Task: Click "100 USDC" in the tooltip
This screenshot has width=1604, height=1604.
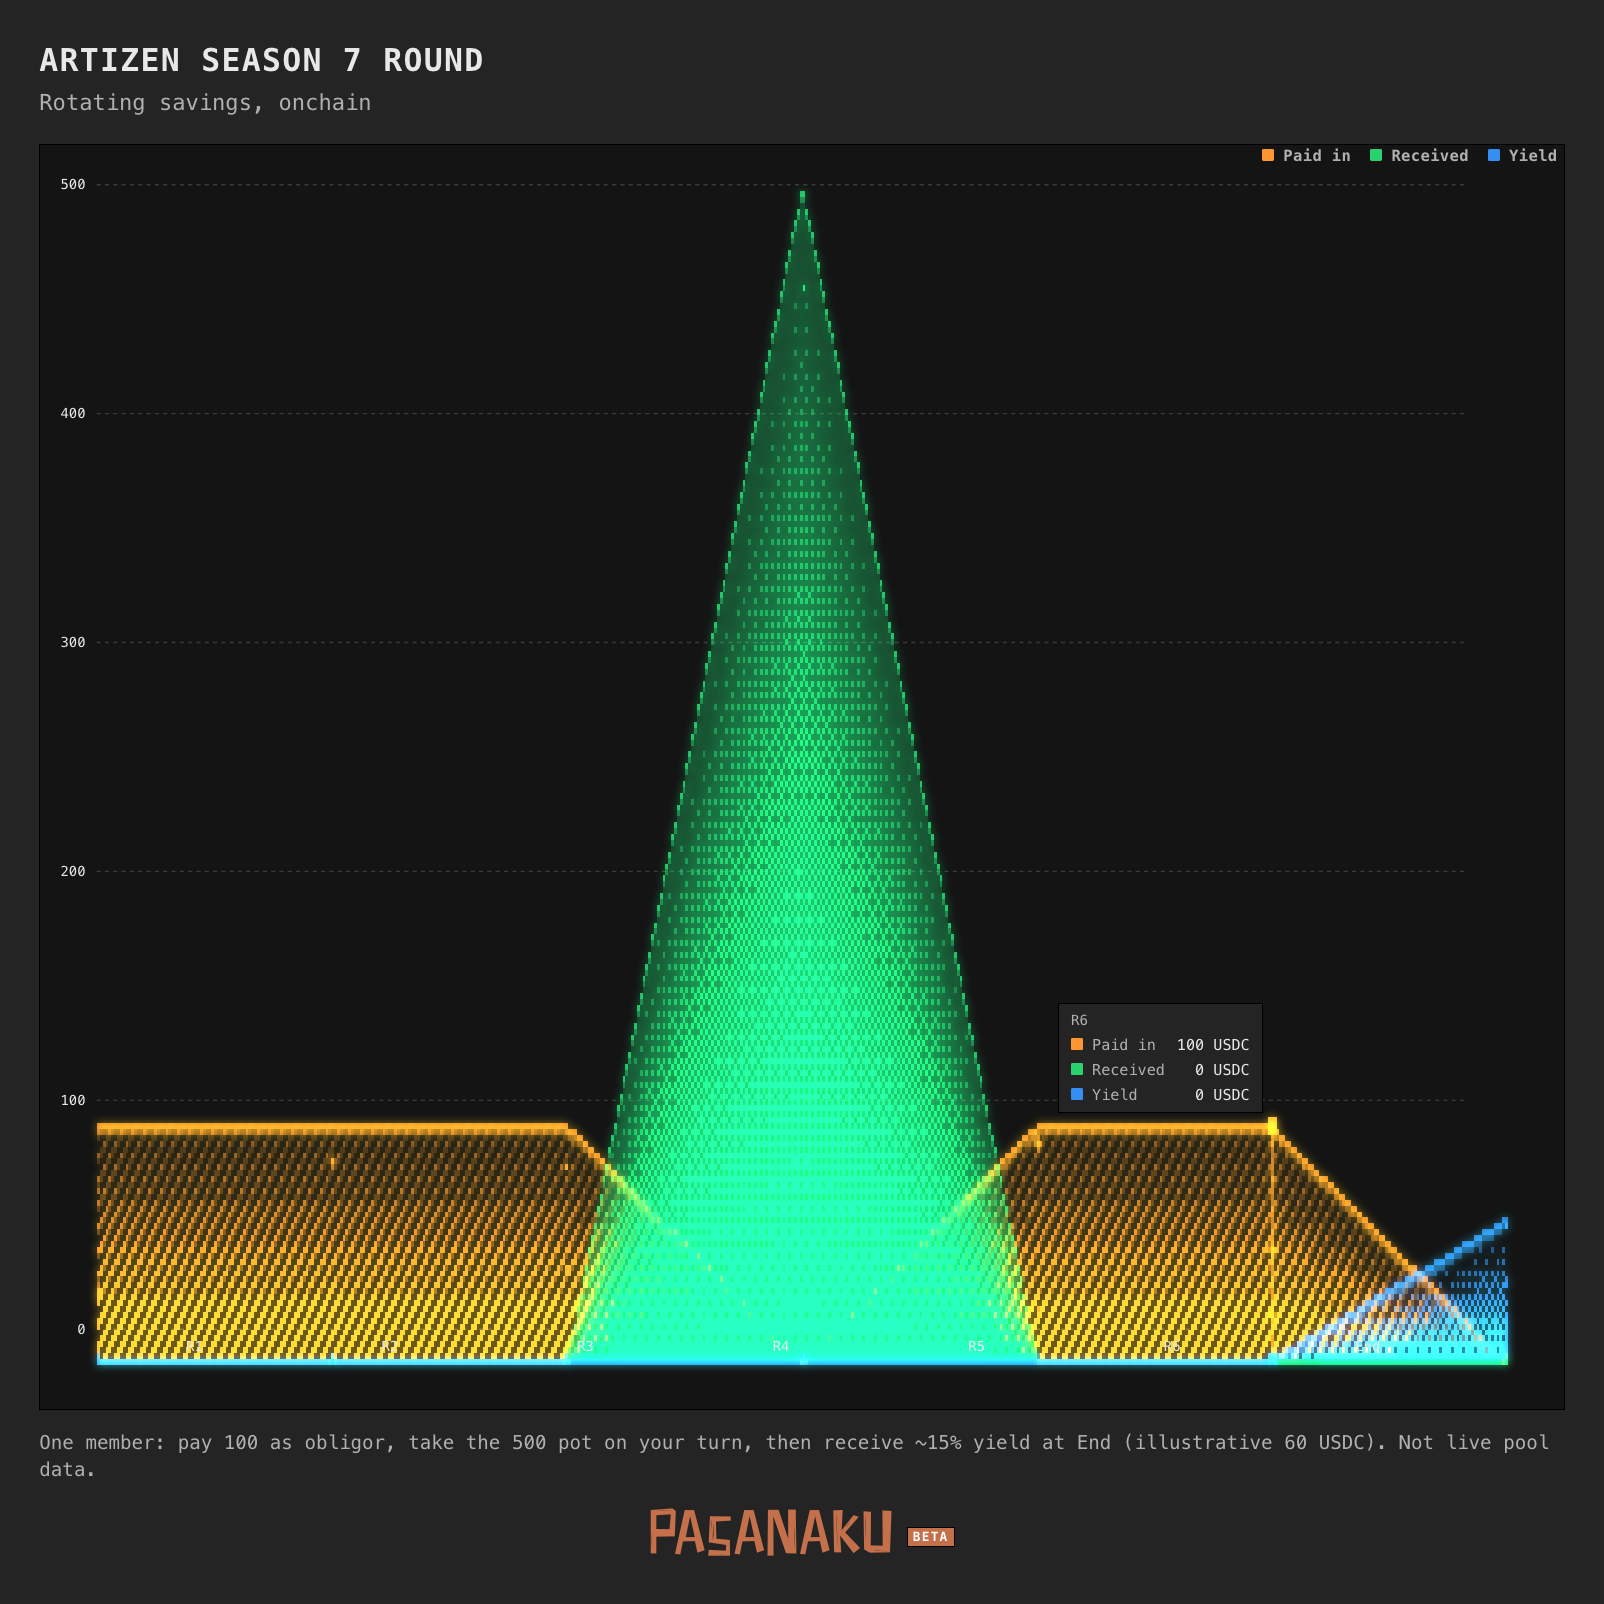Action: tap(1213, 1045)
